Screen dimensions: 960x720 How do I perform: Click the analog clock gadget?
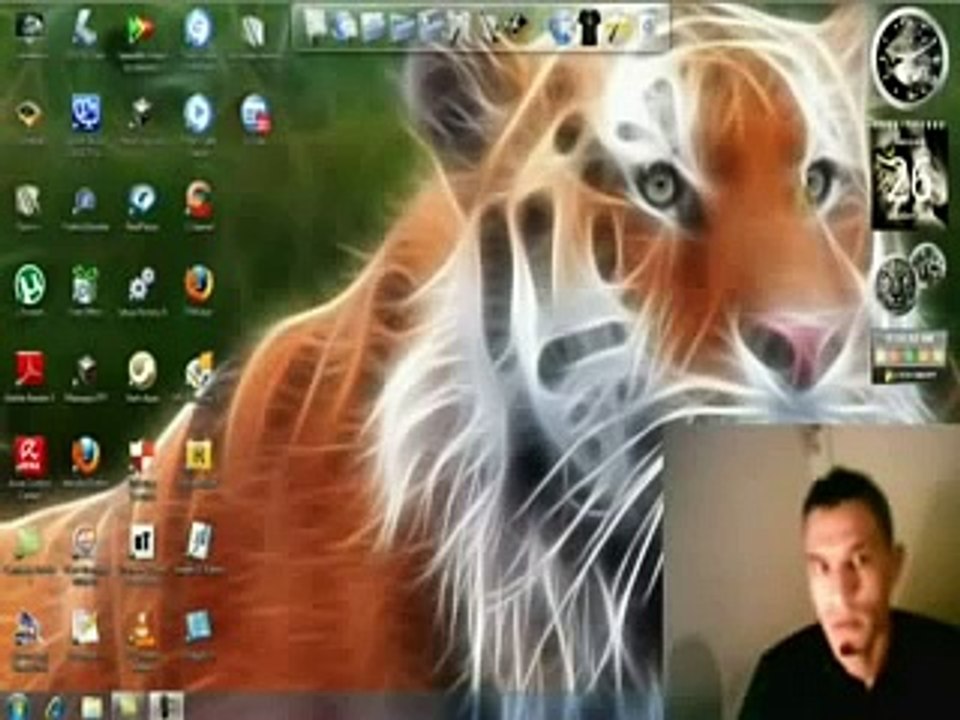coord(909,57)
